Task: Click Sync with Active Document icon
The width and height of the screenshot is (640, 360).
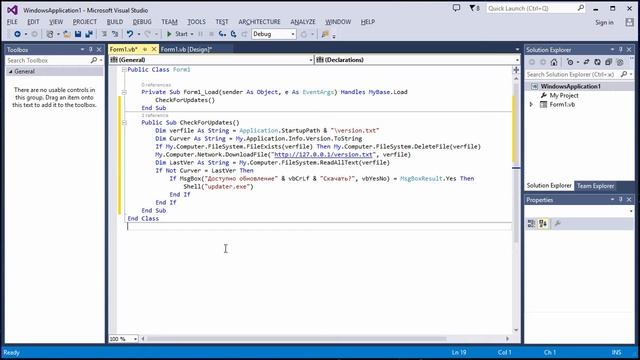Action: coord(587,62)
